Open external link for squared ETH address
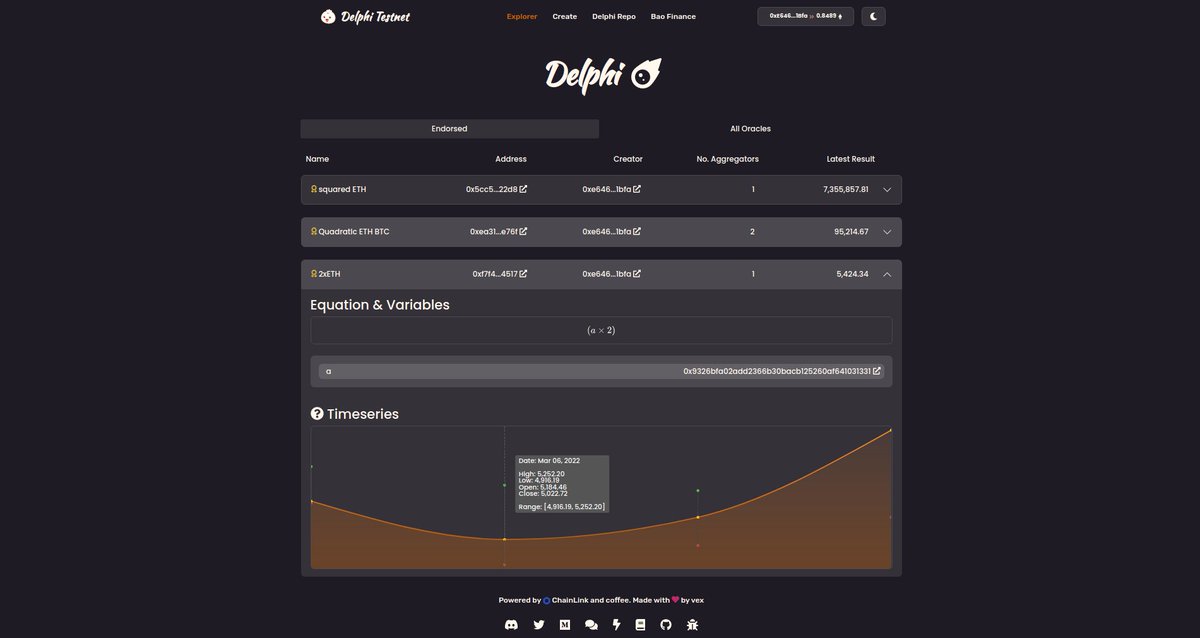 pos(523,189)
